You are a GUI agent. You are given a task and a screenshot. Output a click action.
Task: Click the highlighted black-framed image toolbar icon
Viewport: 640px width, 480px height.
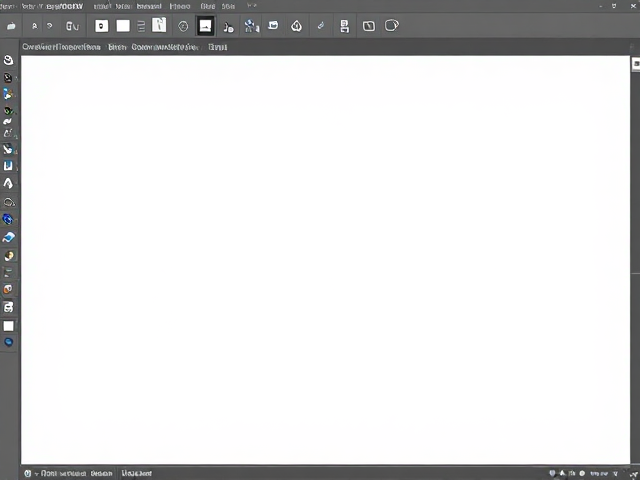click(205, 26)
